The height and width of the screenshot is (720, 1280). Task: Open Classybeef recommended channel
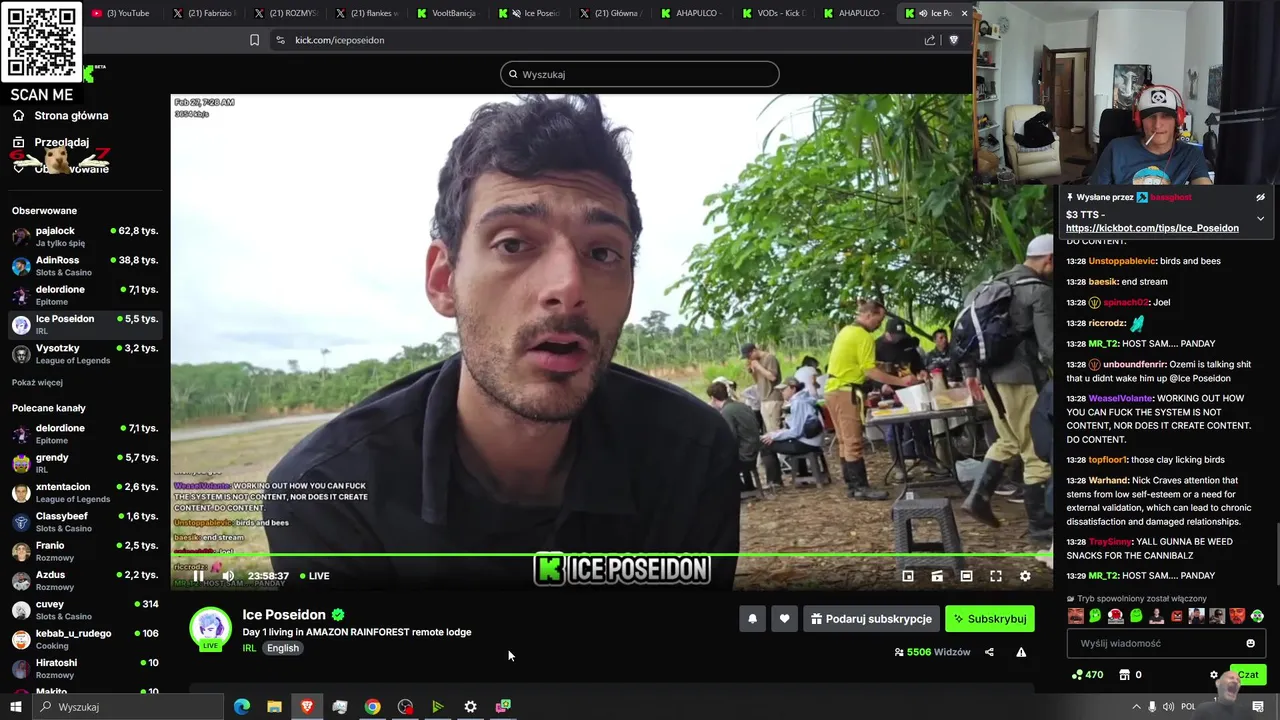tap(85, 522)
